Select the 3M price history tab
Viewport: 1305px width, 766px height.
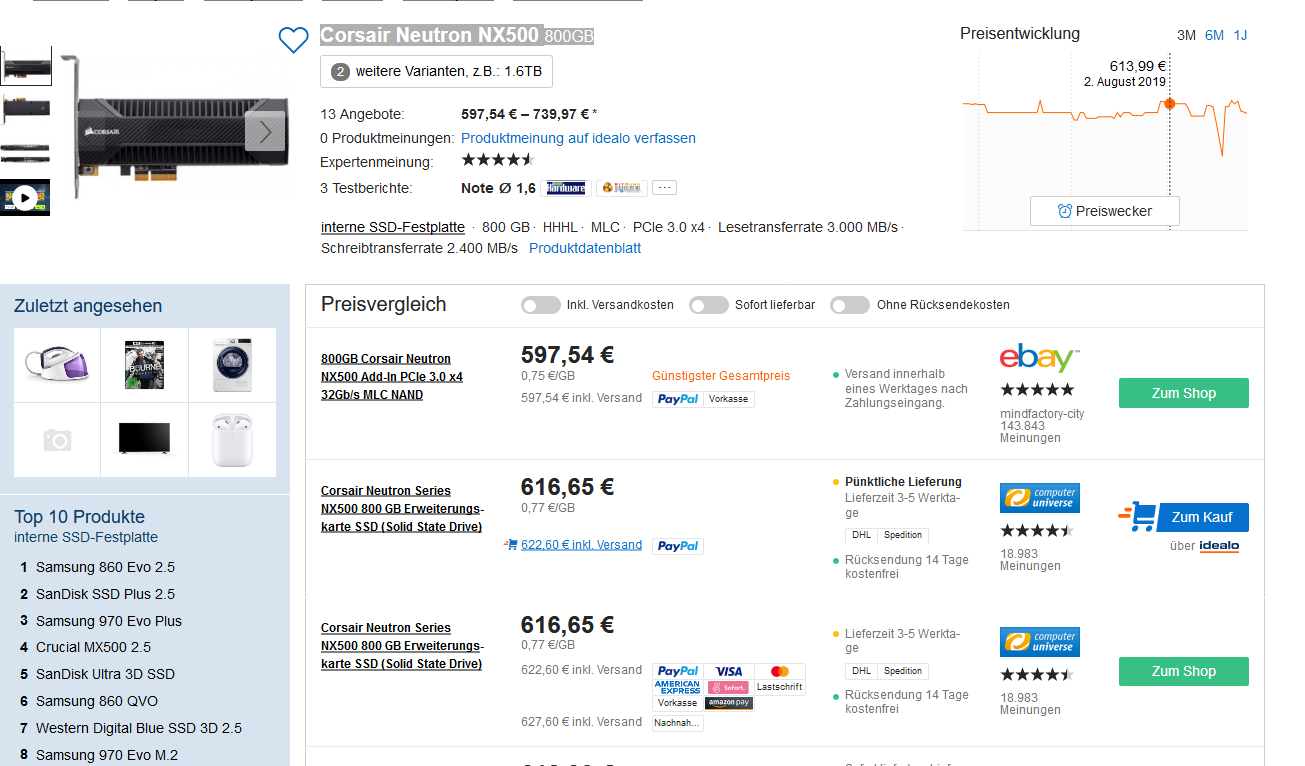pyautogui.click(x=1186, y=35)
